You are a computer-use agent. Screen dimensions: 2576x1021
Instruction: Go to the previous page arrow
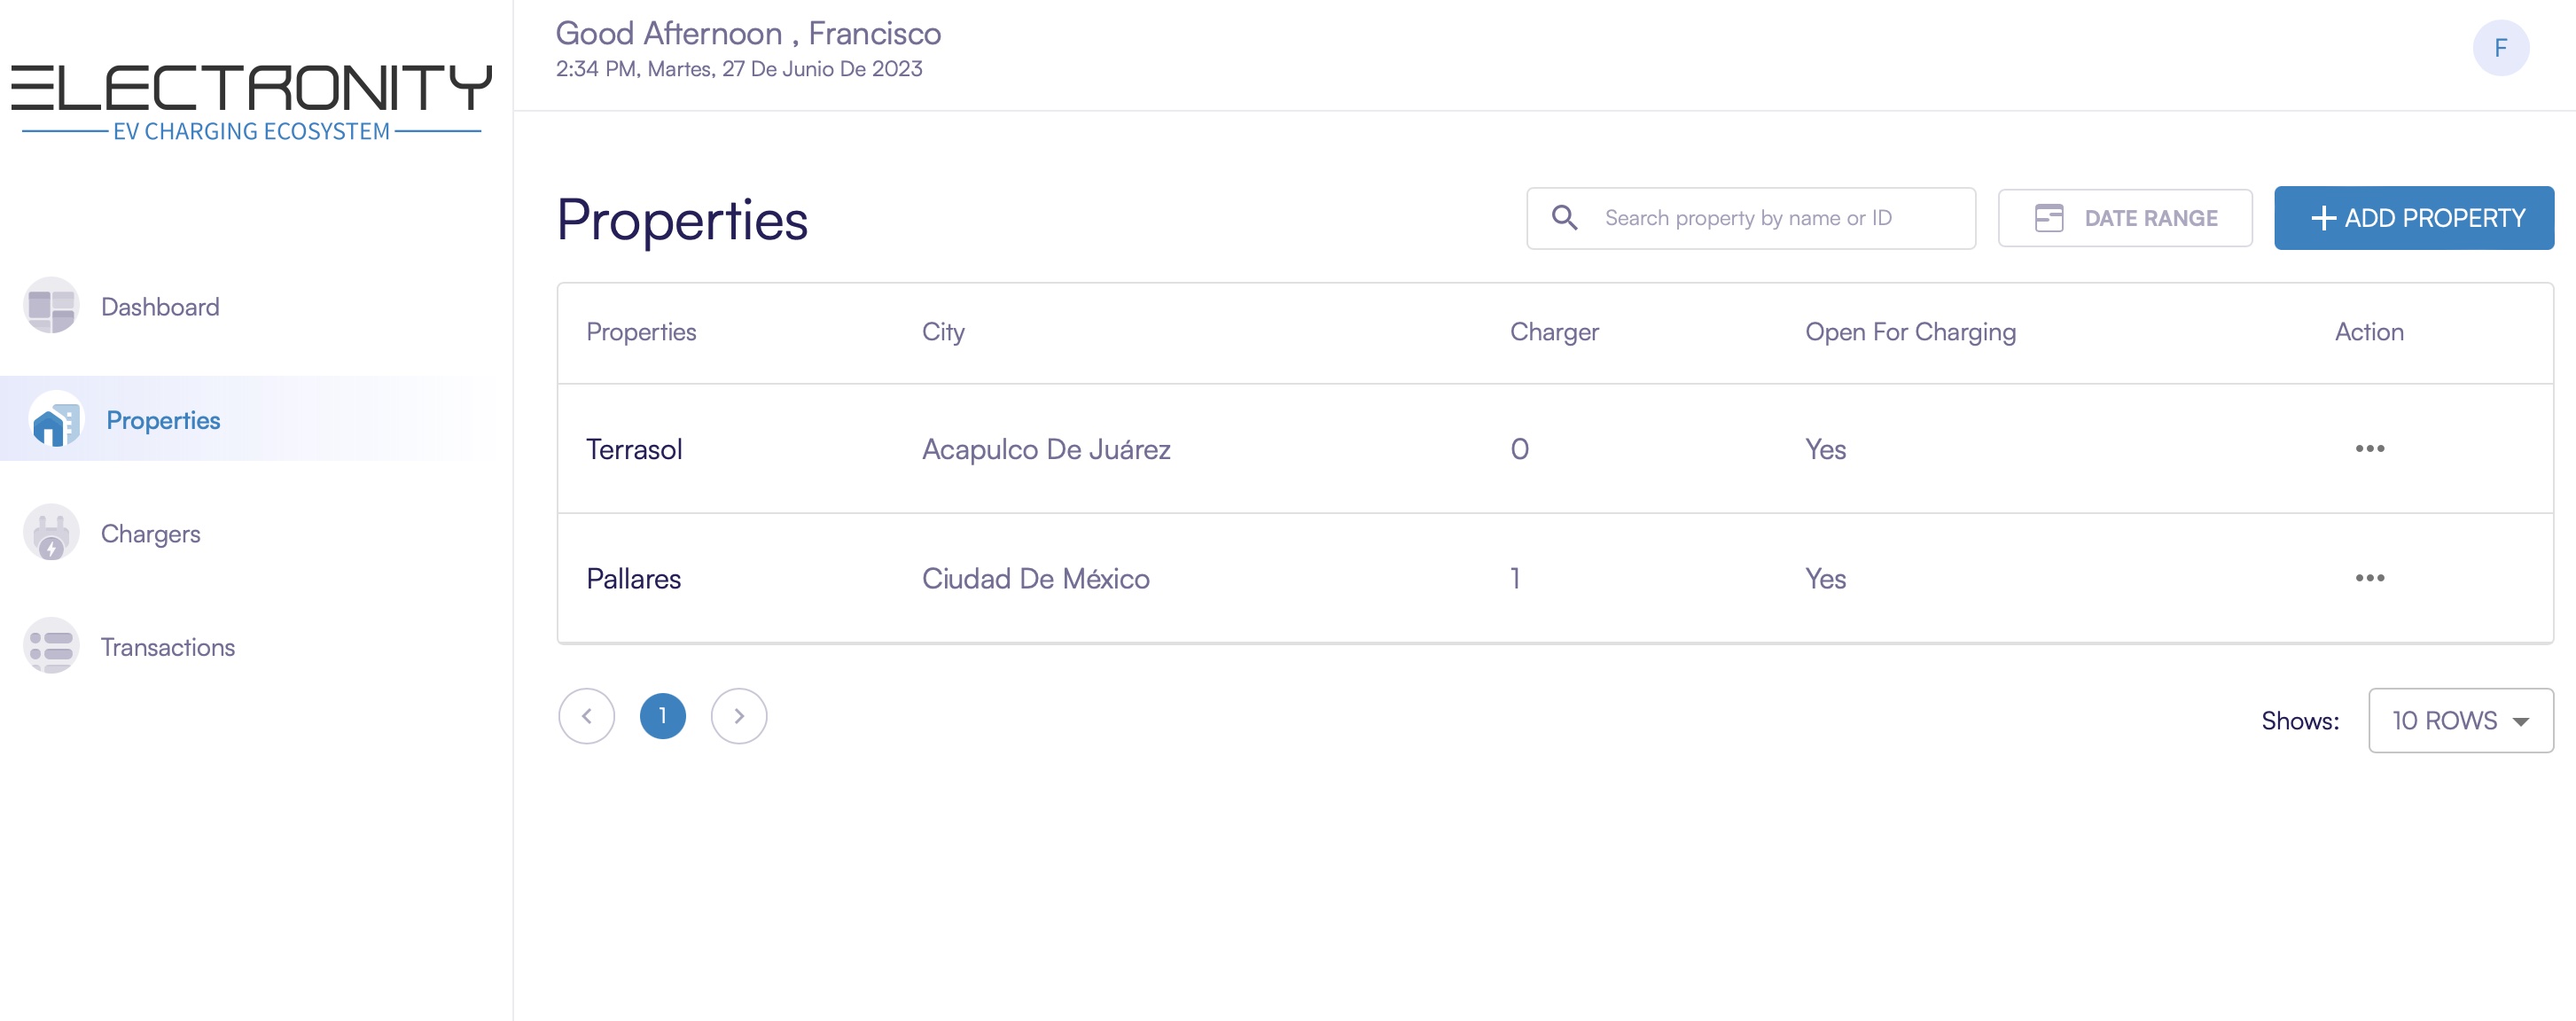point(586,716)
